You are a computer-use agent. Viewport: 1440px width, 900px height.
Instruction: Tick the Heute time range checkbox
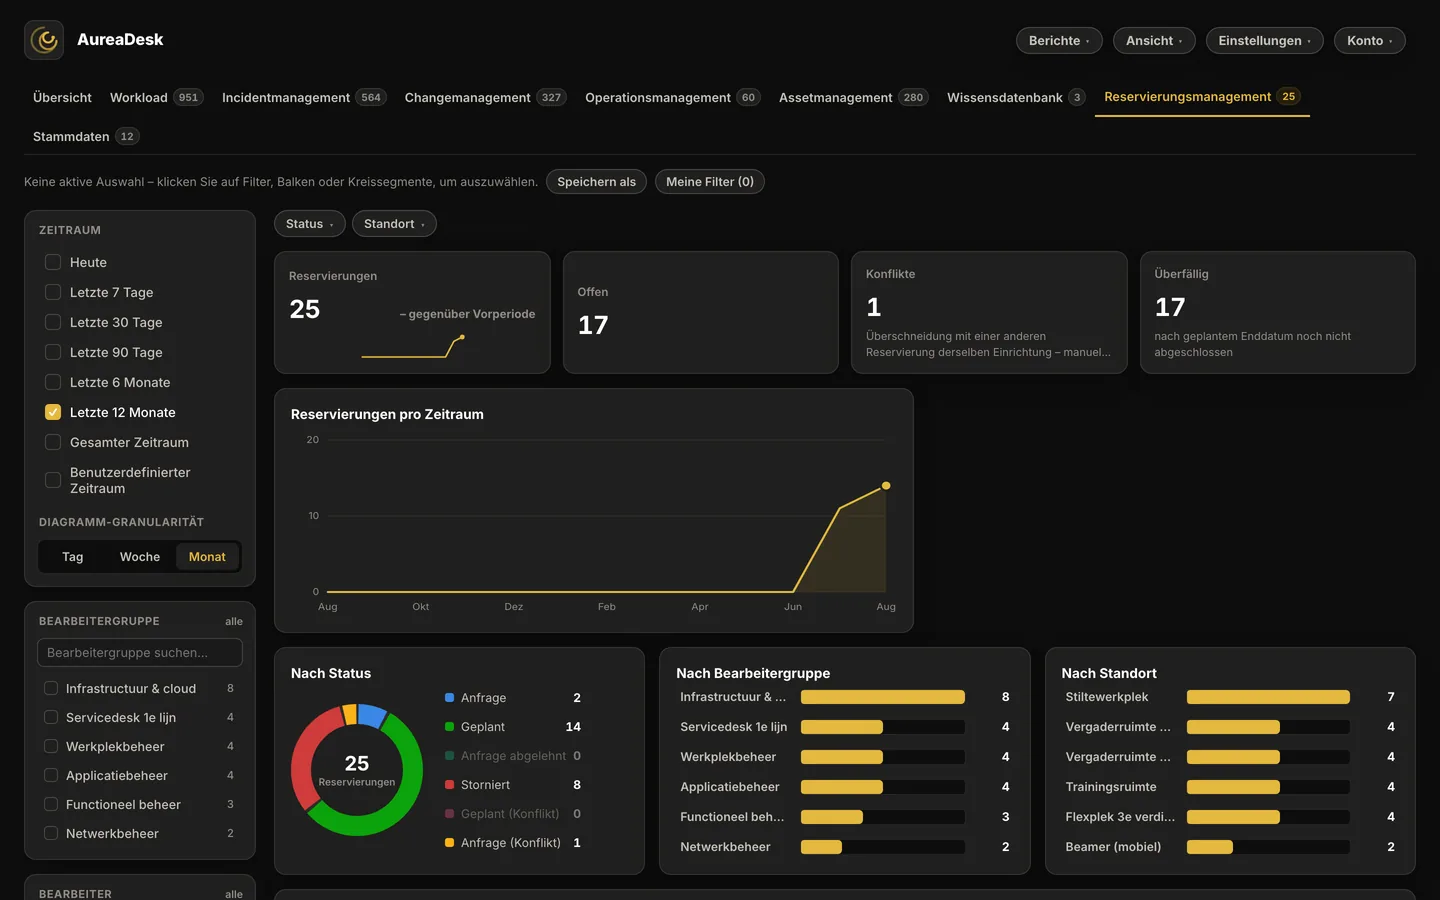point(53,262)
